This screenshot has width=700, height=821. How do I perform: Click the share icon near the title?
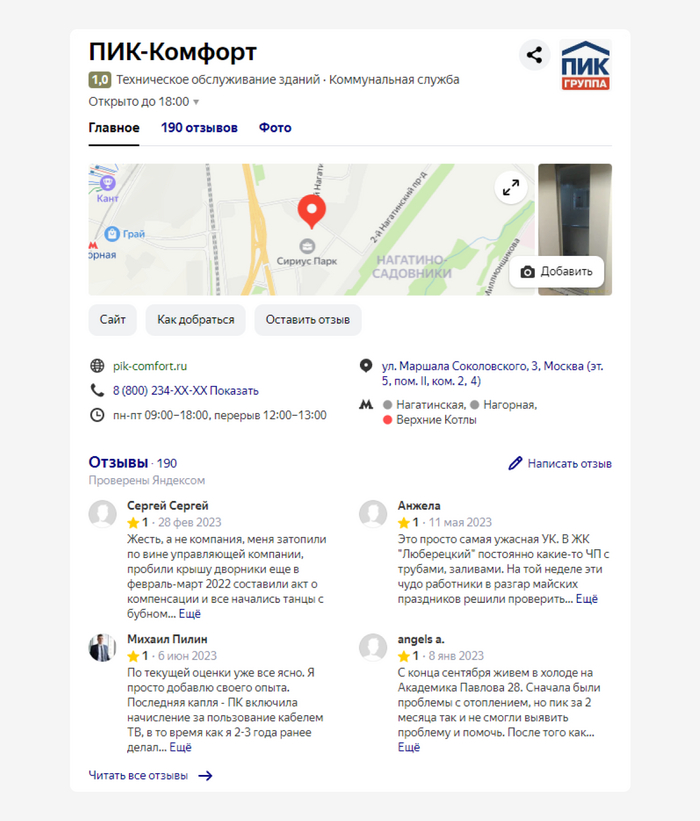pyautogui.click(x=534, y=54)
